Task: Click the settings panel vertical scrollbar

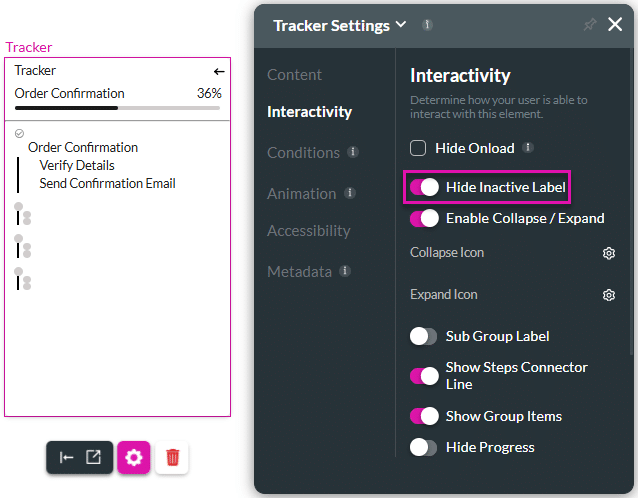Action: pos(631,201)
